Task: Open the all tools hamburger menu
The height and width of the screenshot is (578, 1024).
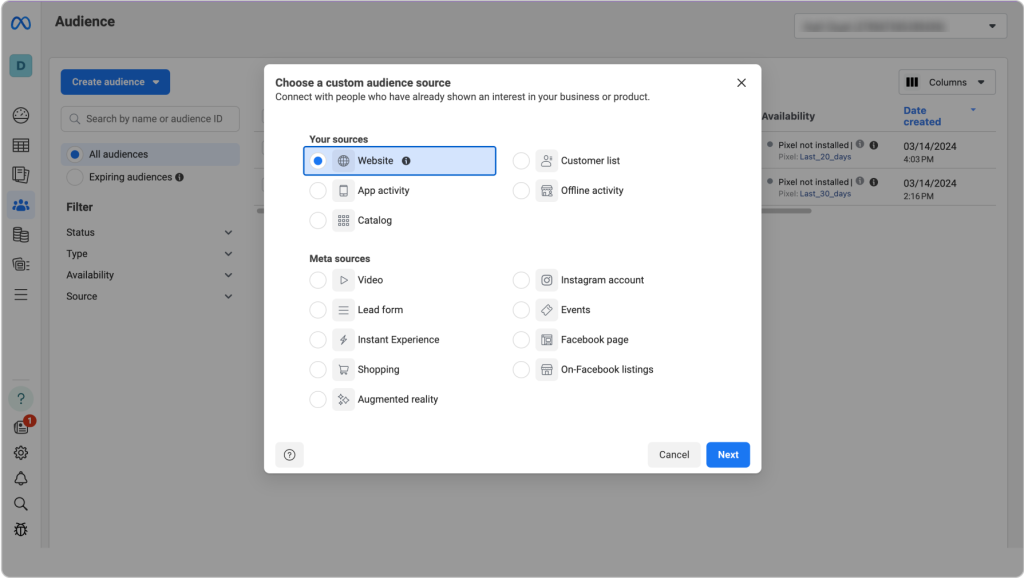Action: pyautogui.click(x=21, y=295)
